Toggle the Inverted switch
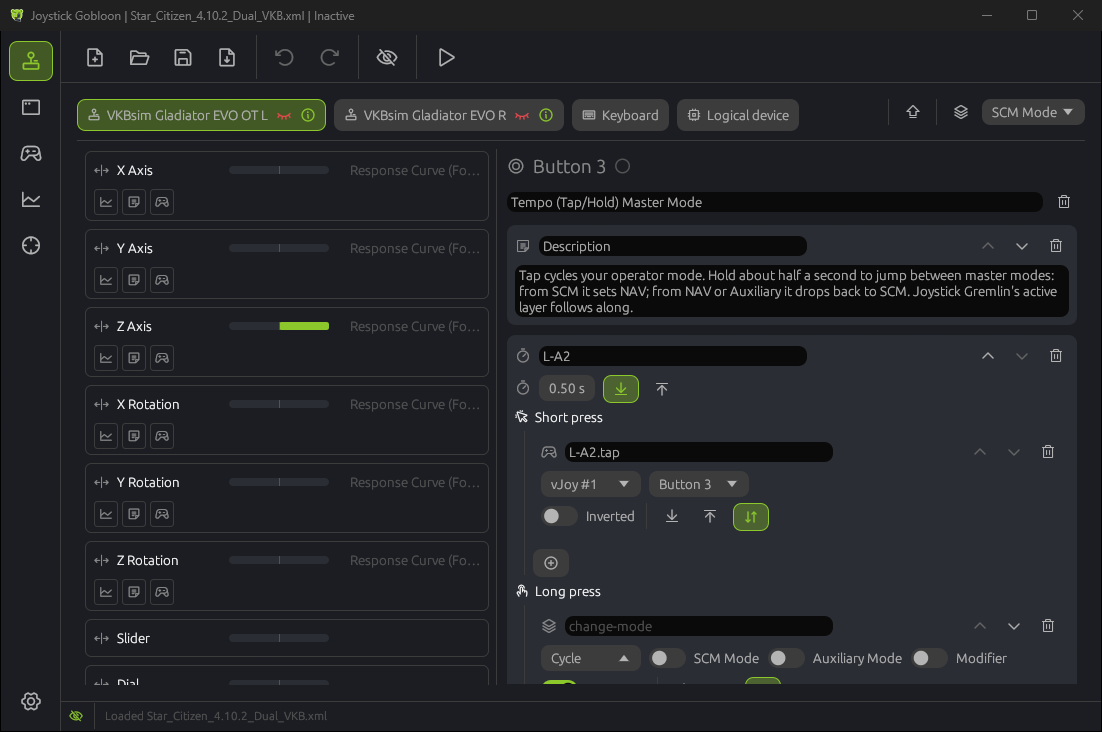 559,516
